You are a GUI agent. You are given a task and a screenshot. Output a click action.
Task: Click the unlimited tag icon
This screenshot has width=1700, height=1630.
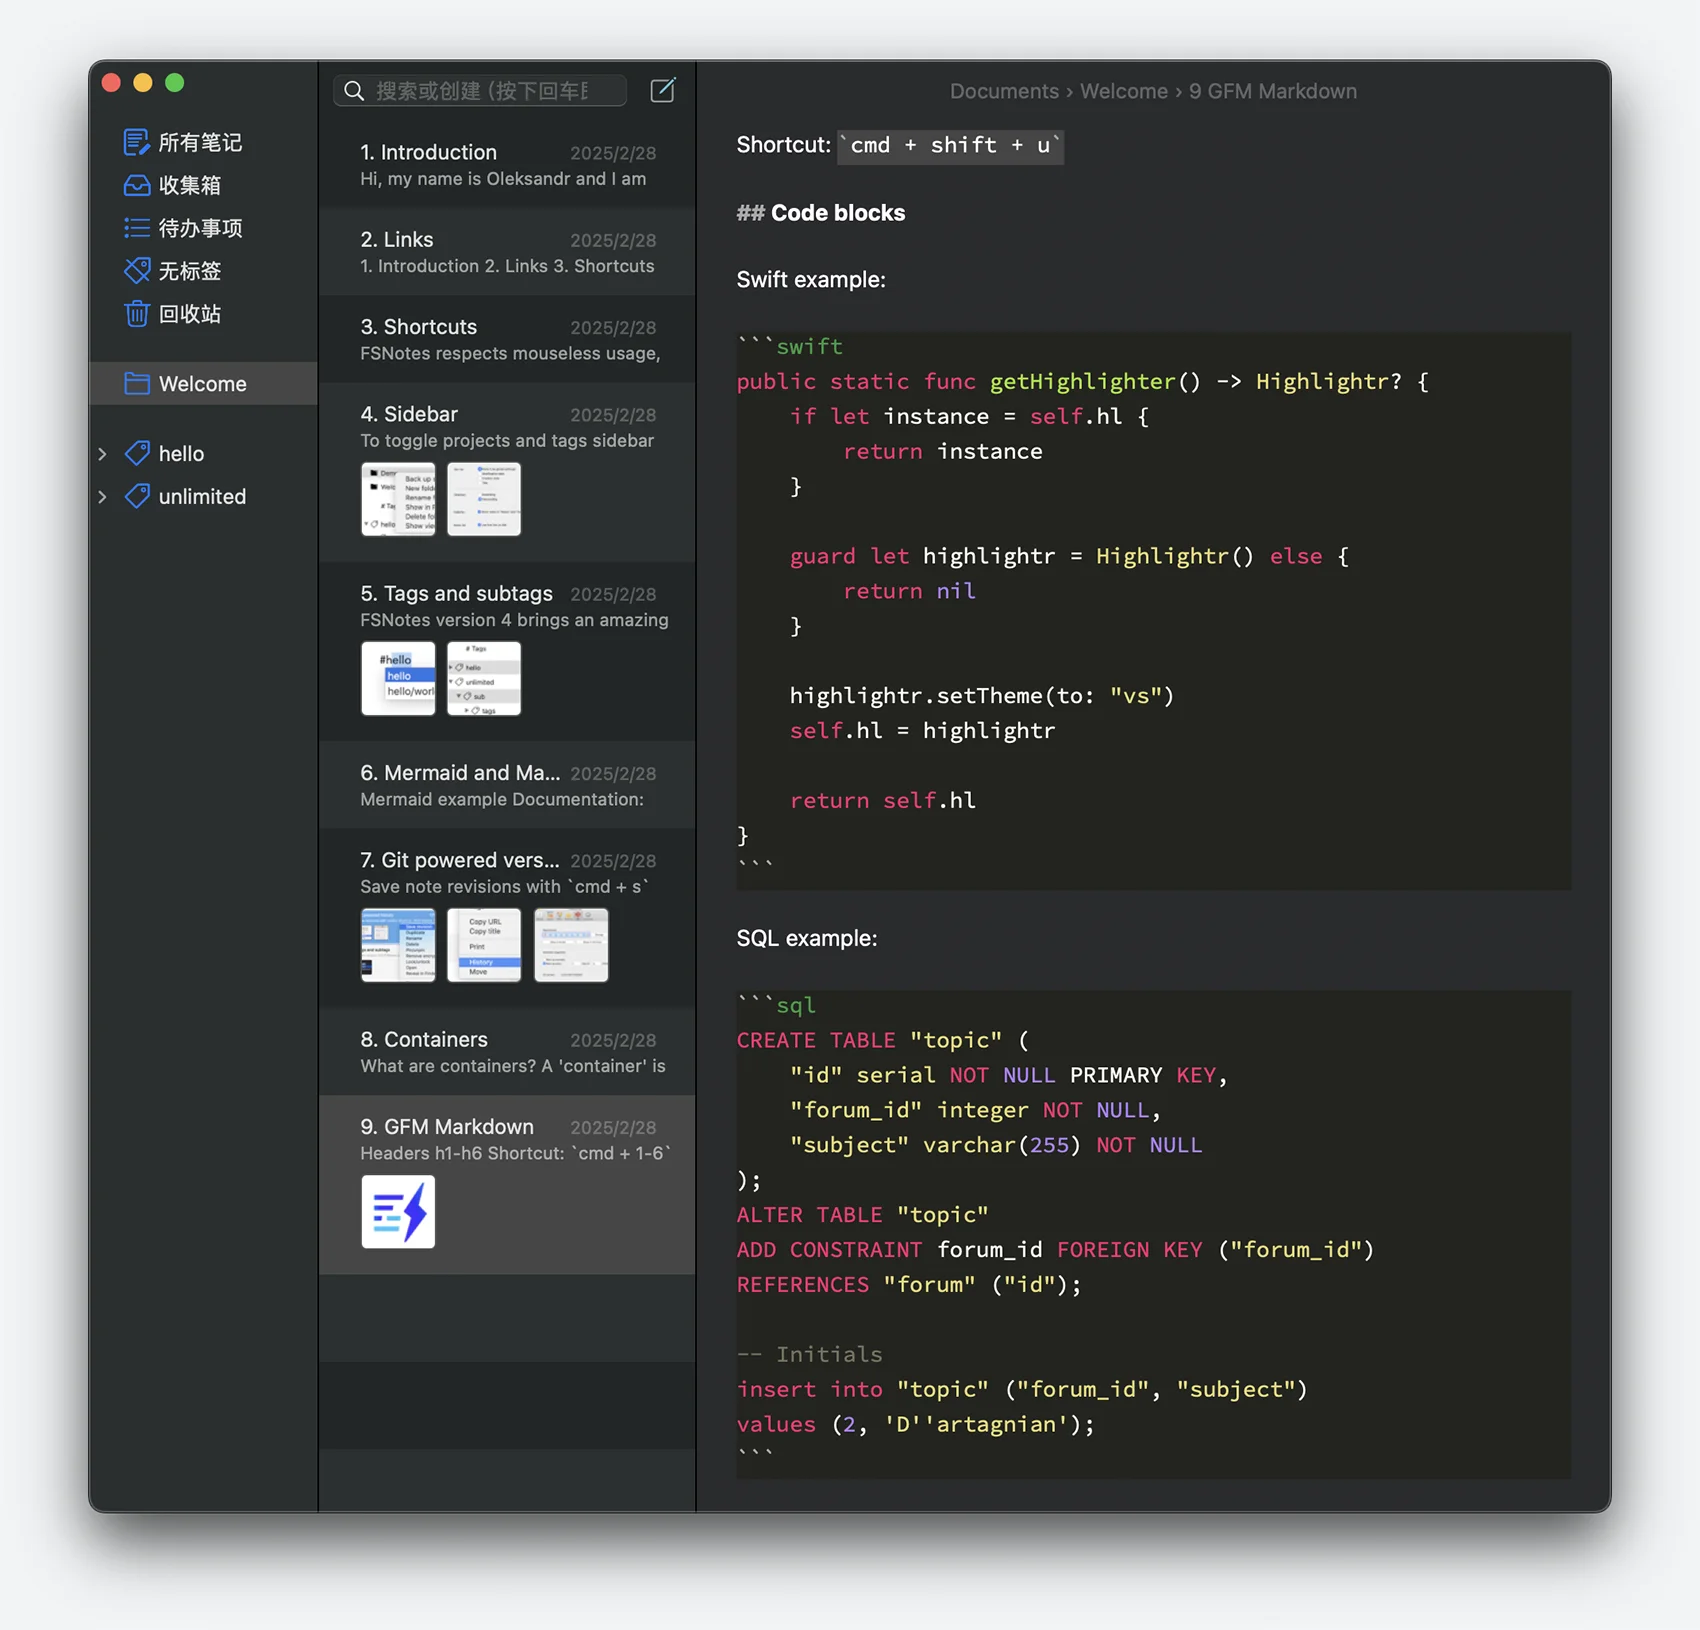[136, 496]
